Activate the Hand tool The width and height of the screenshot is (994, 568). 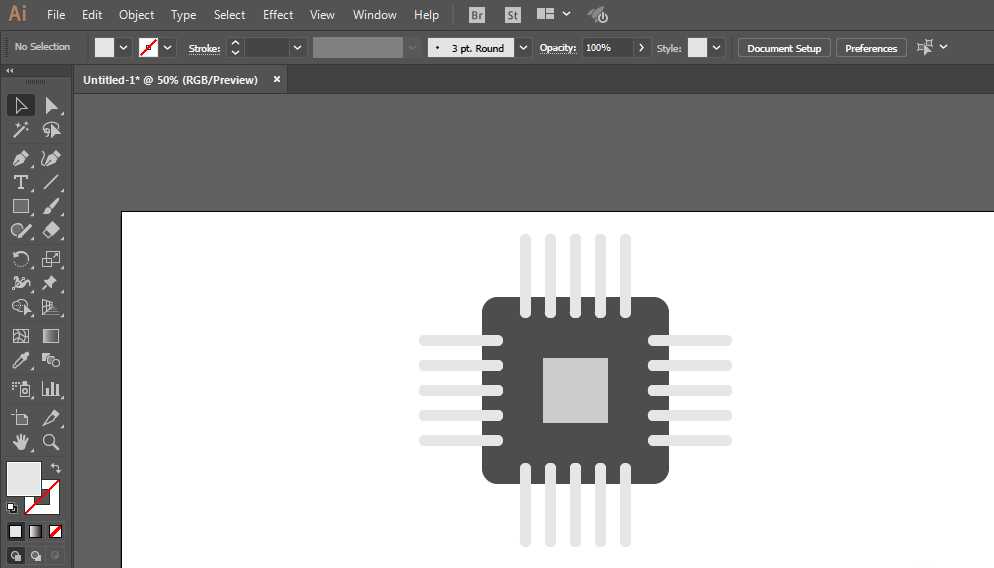(20, 441)
